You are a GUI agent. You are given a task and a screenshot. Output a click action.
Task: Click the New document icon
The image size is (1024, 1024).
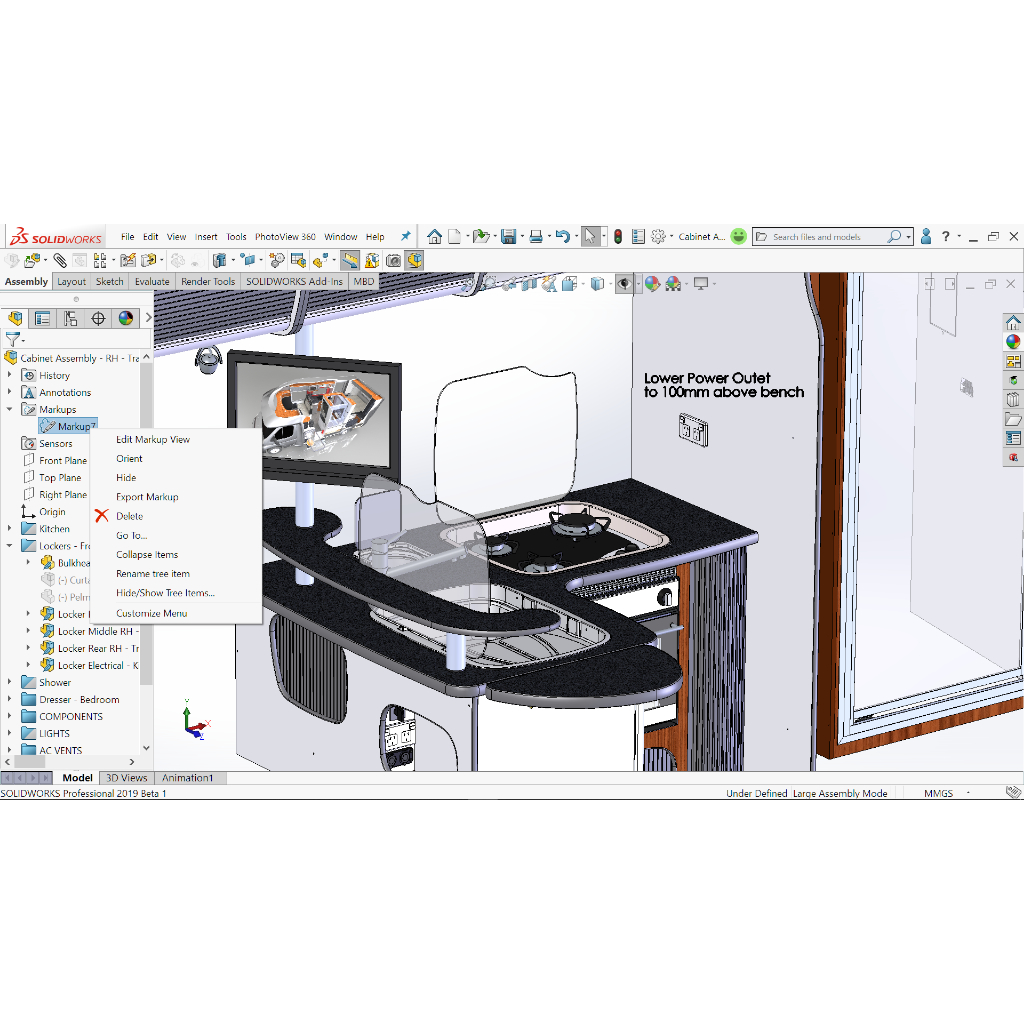[455, 236]
